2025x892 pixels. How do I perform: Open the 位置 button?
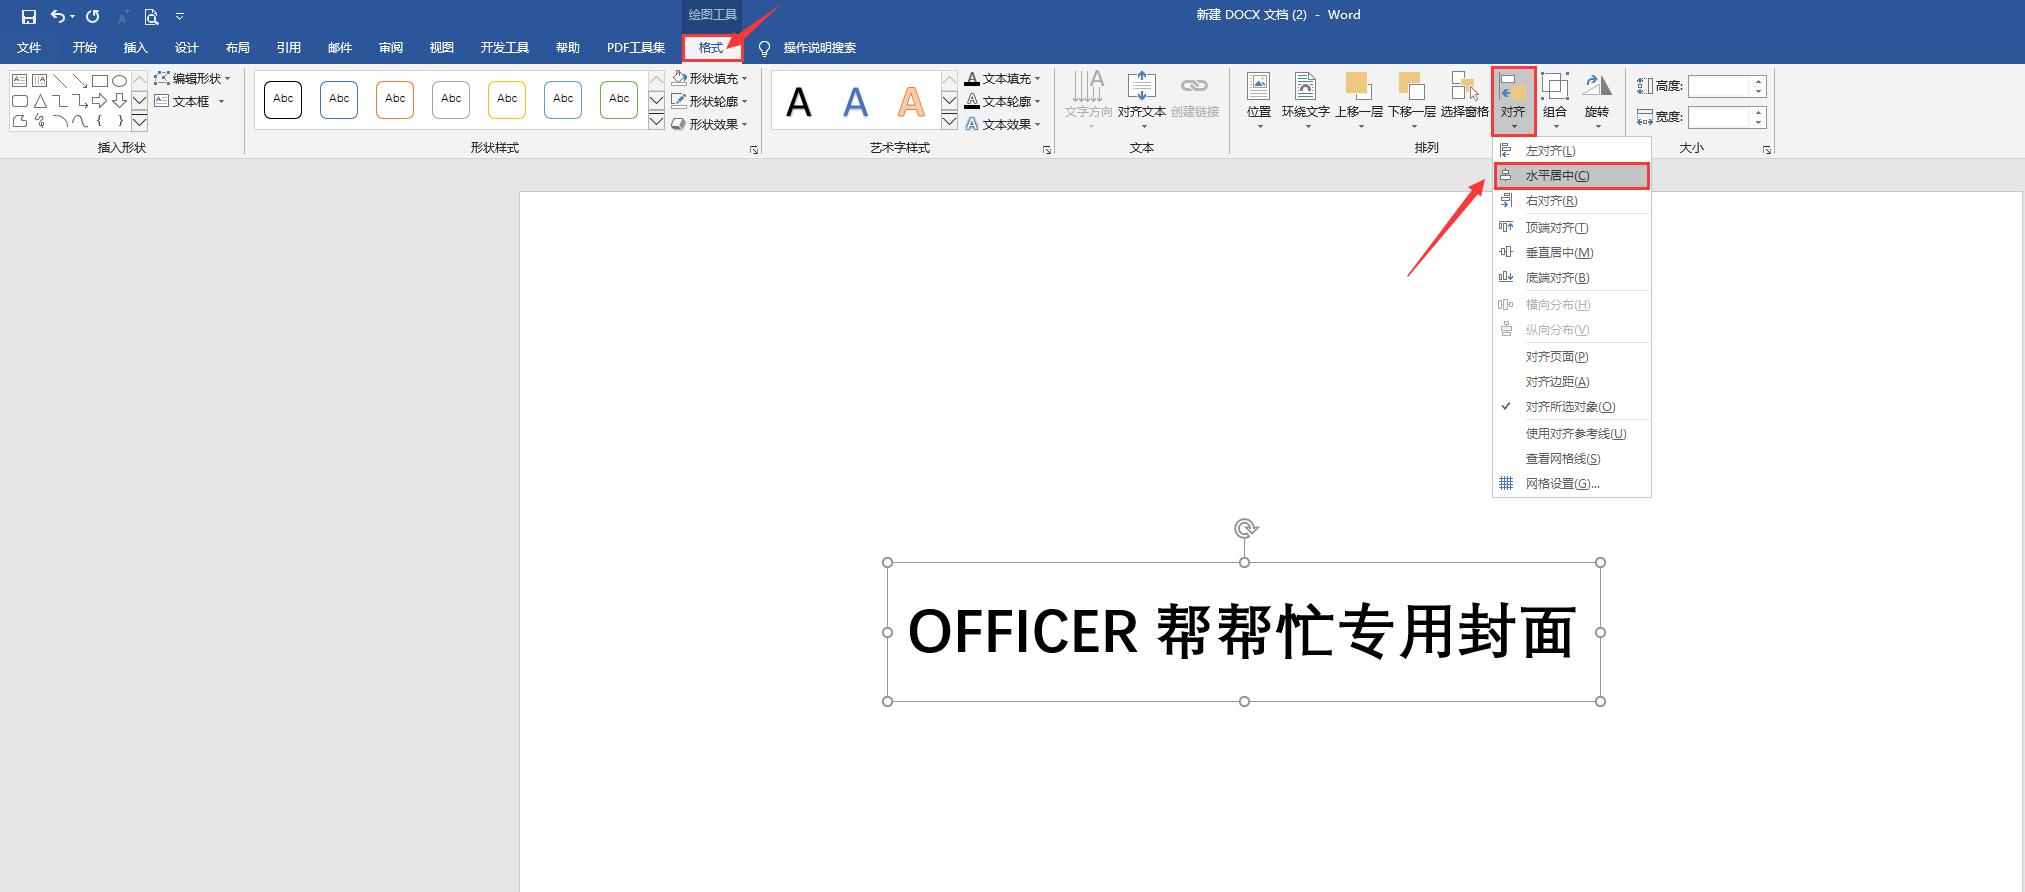click(x=1259, y=98)
